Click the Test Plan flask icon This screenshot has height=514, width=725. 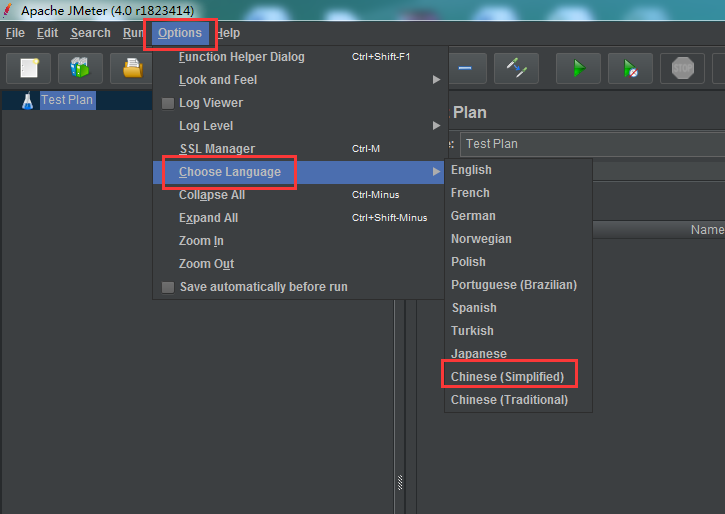(27, 100)
